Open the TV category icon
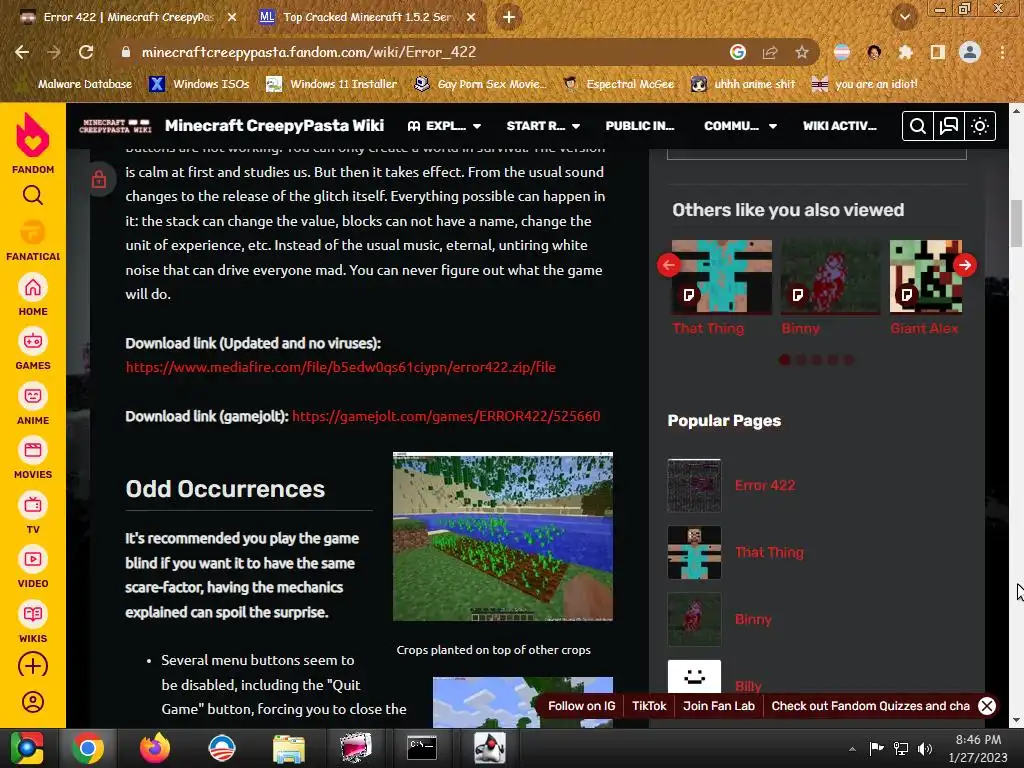This screenshot has height=768, width=1024. pos(33,505)
